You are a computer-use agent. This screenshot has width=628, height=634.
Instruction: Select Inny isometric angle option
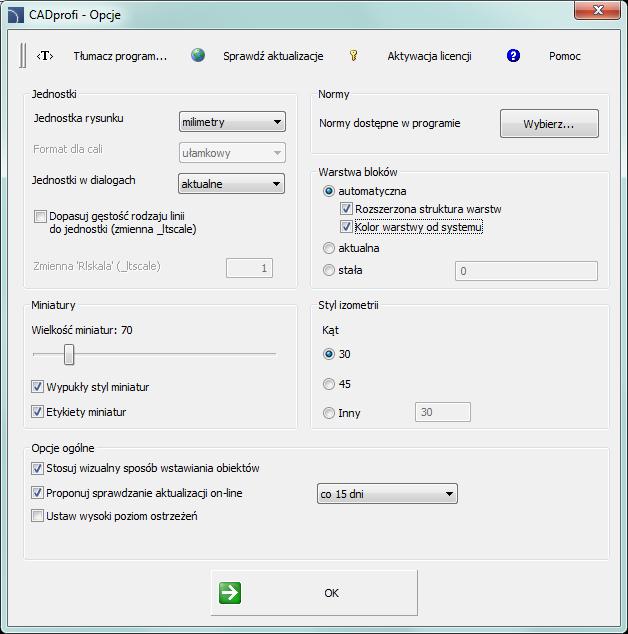coord(329,413)
